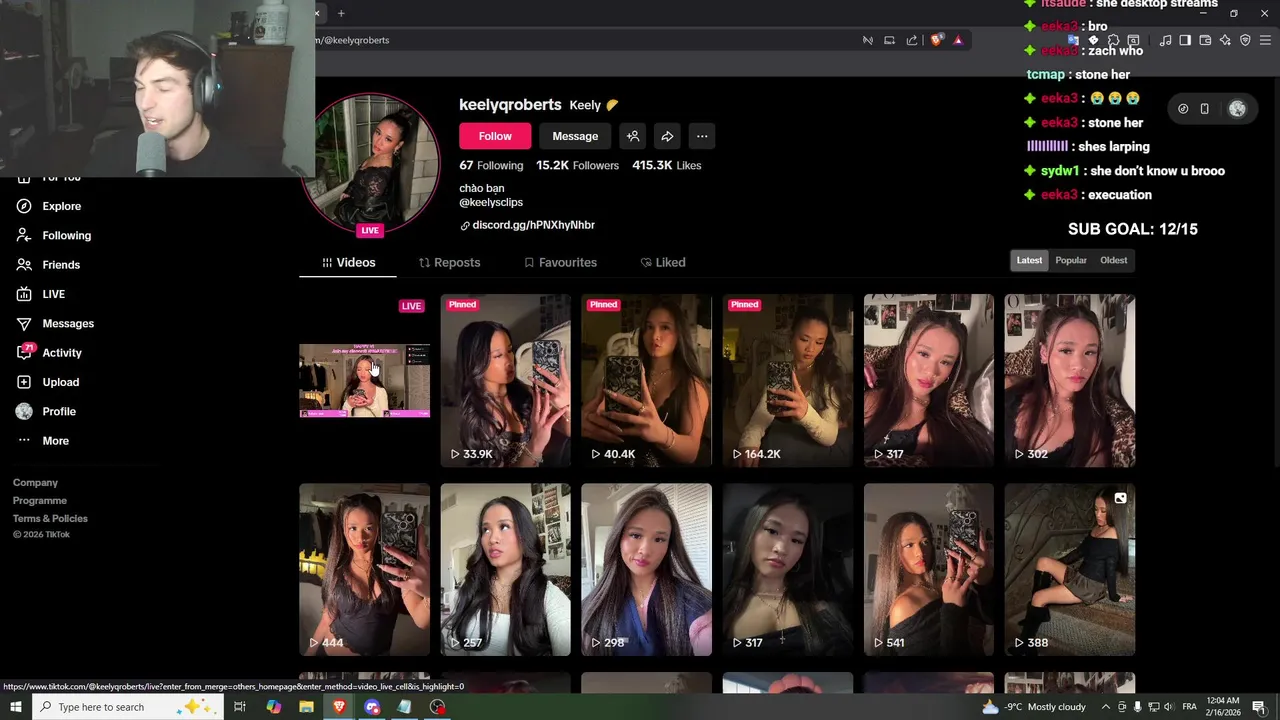
Task: Open the three-dot profile options menu
Action: pos(702,136)
